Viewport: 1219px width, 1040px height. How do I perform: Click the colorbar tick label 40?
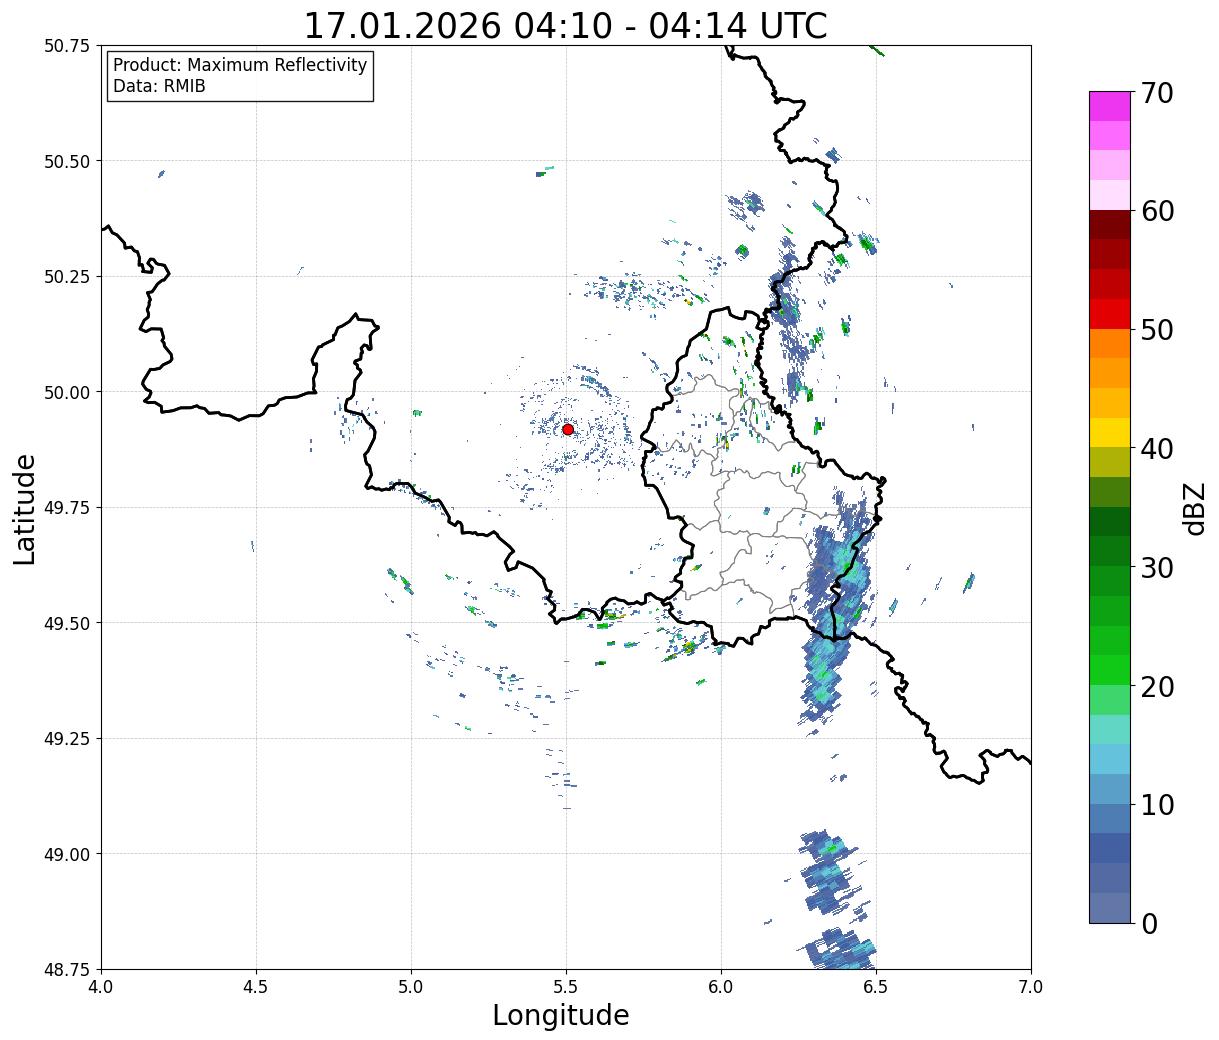point(1157,449)
